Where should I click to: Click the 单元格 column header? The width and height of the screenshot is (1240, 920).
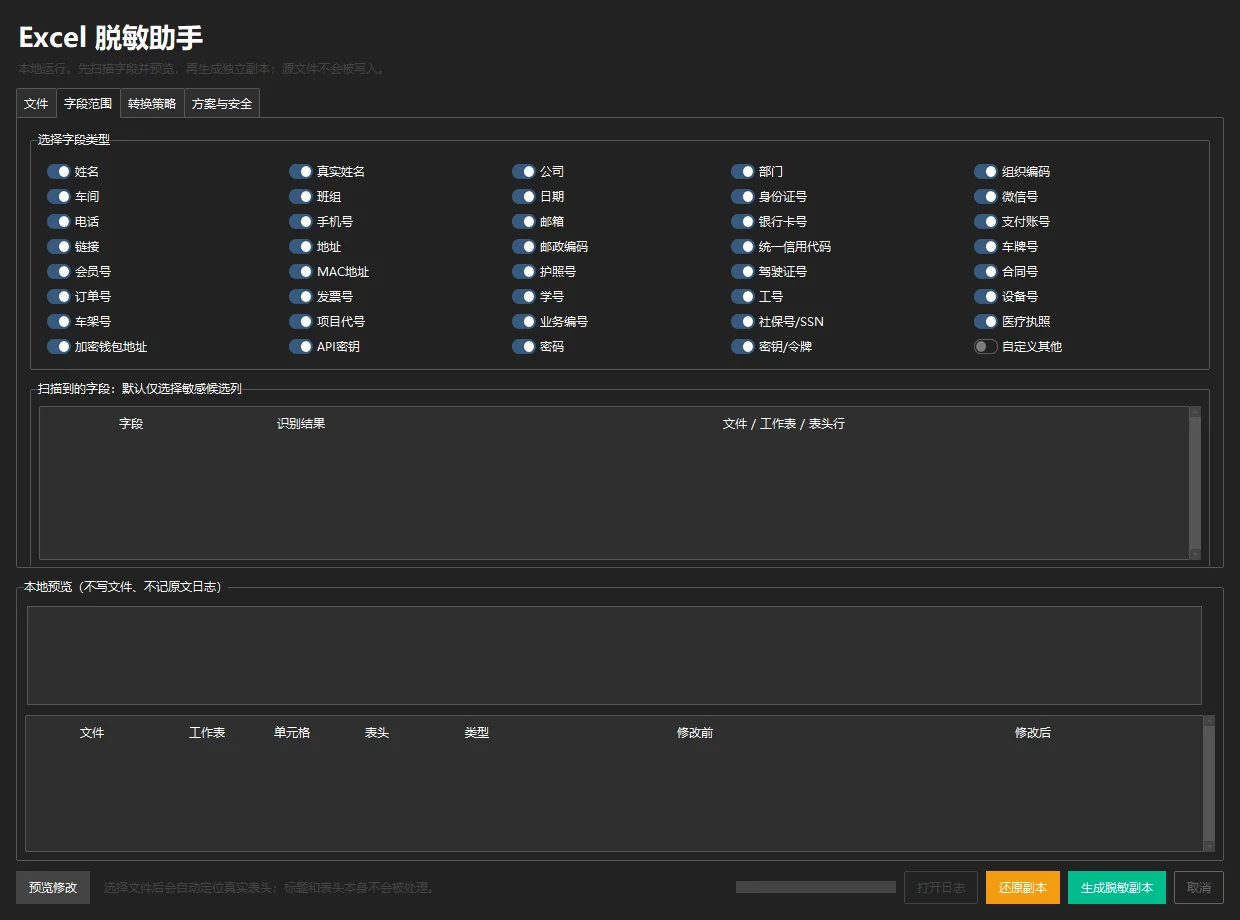pos(292,733)
